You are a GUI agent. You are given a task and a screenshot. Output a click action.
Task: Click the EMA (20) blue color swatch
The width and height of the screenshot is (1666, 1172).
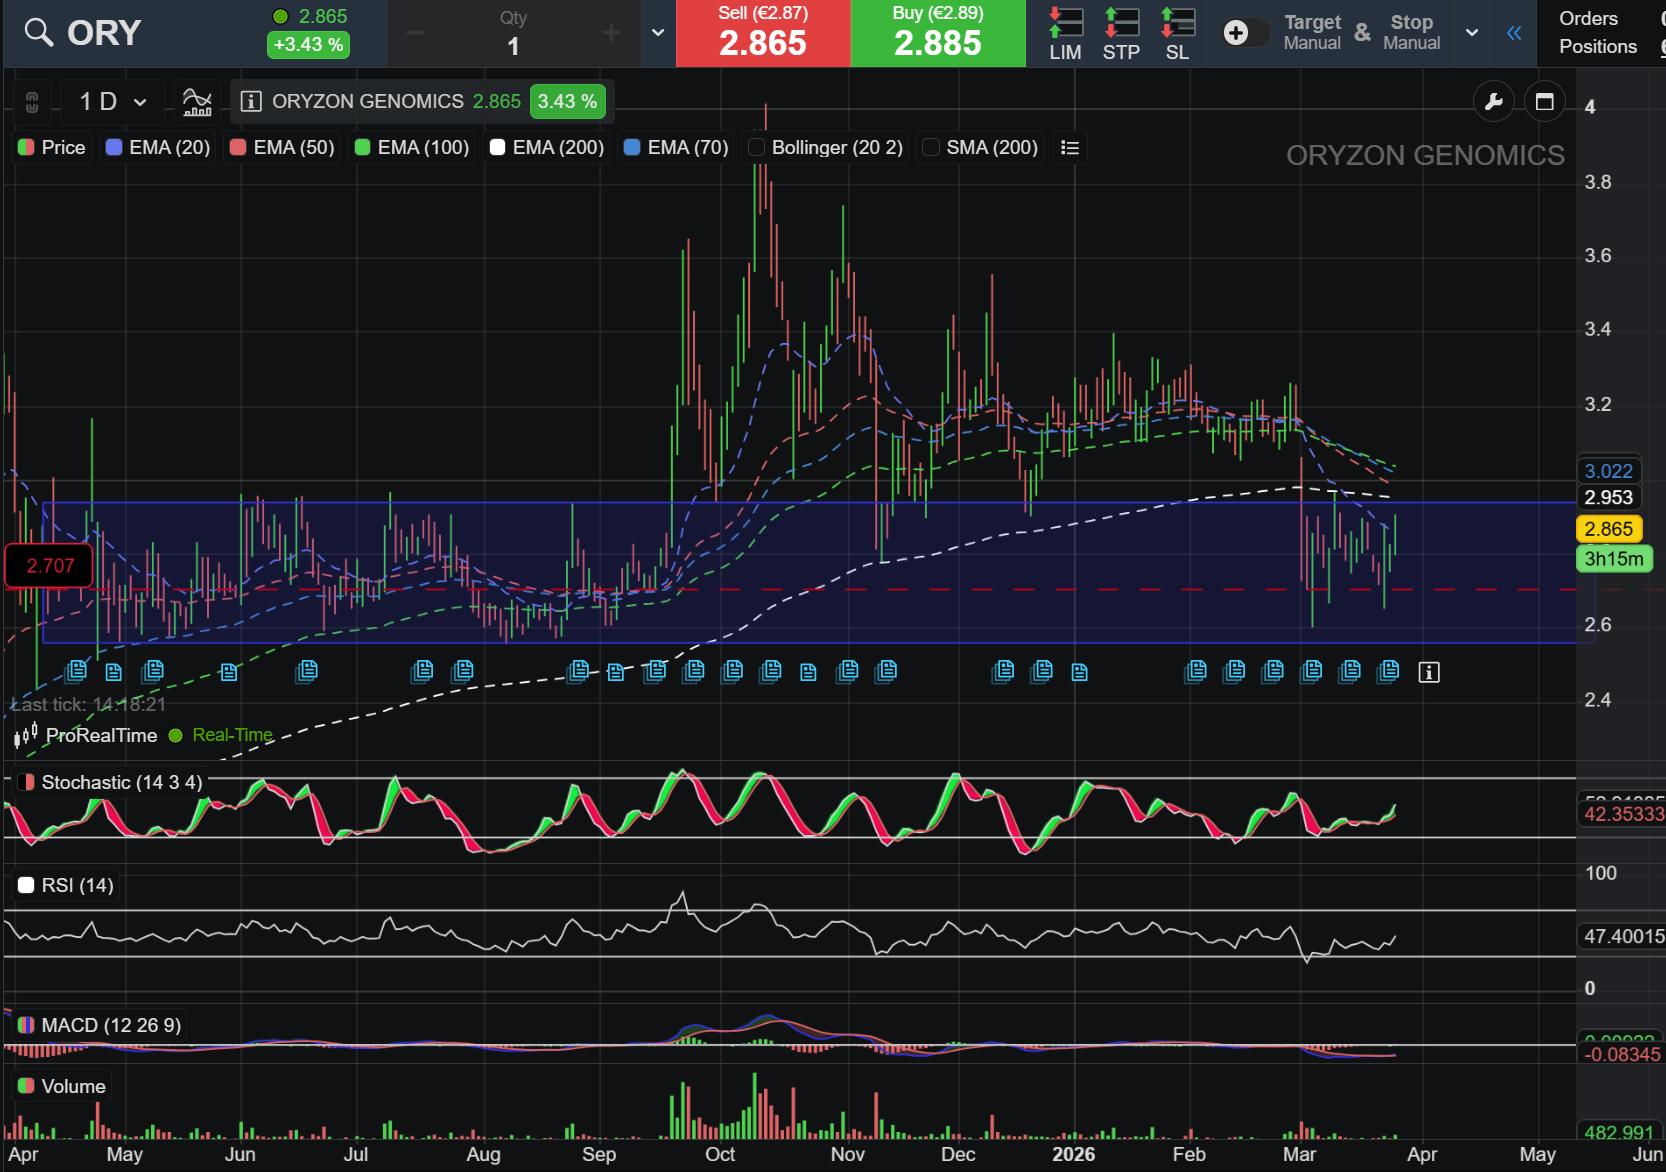click(114, 148)
